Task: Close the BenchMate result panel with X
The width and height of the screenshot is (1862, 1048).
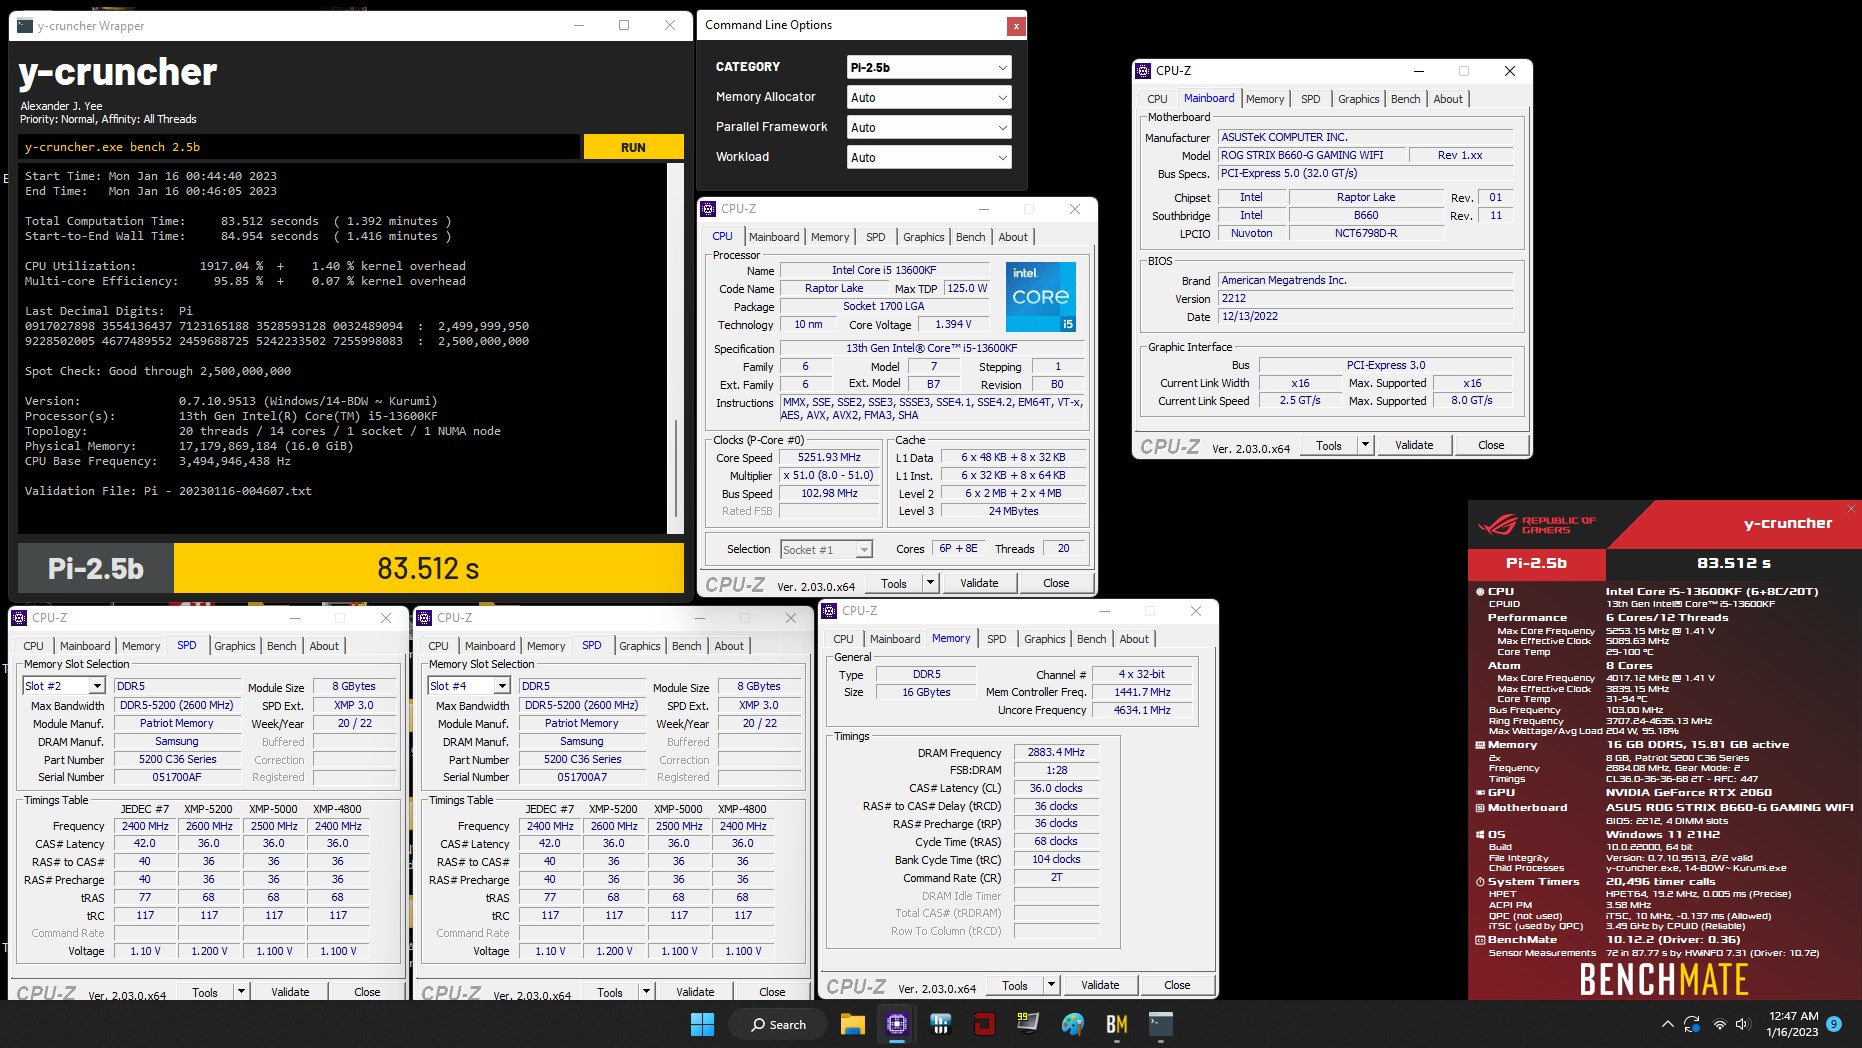Action: coord(1851,509)
